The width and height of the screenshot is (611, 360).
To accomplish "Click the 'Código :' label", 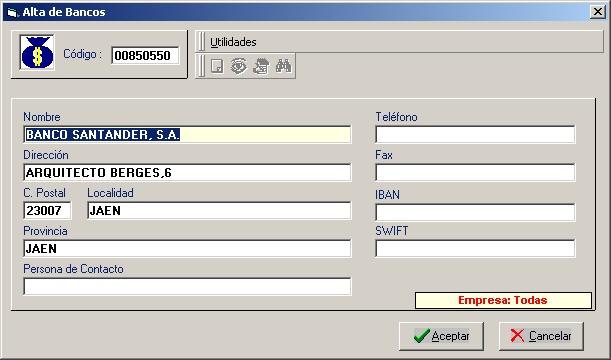I will [83, 54].
